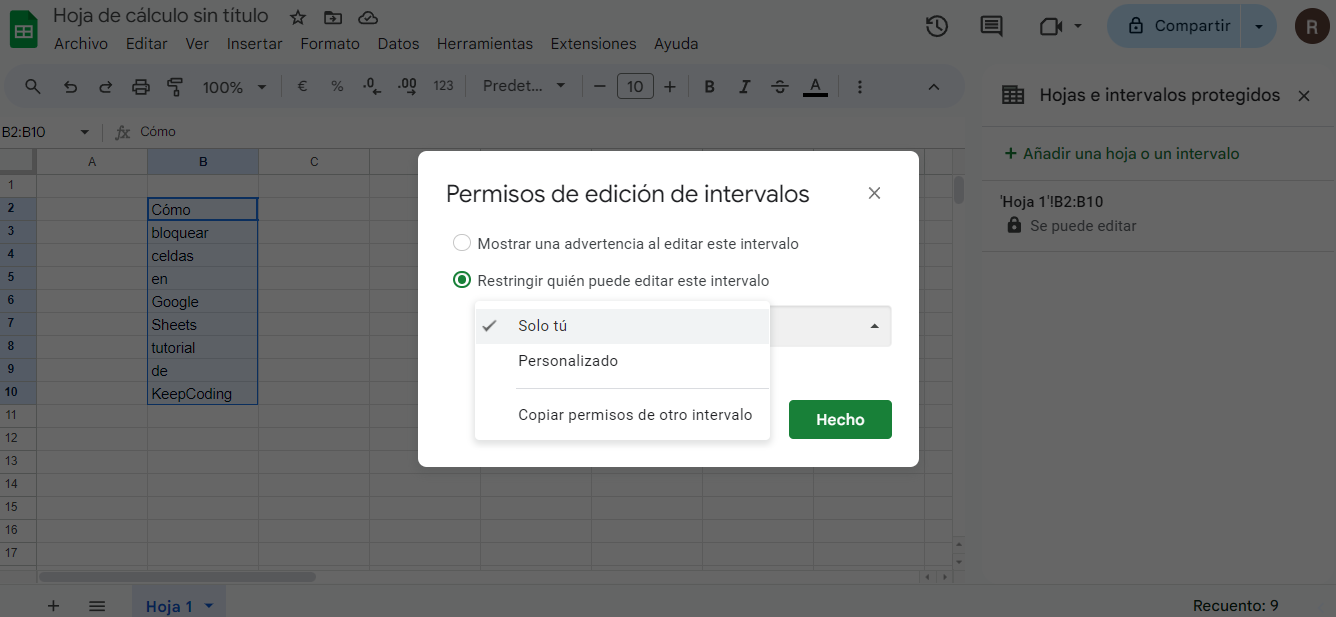Viewport: 1336px width, 617px height.
Task: Choose Copiar permisos de otro intervalo
Action: click(x=622, y=415)
